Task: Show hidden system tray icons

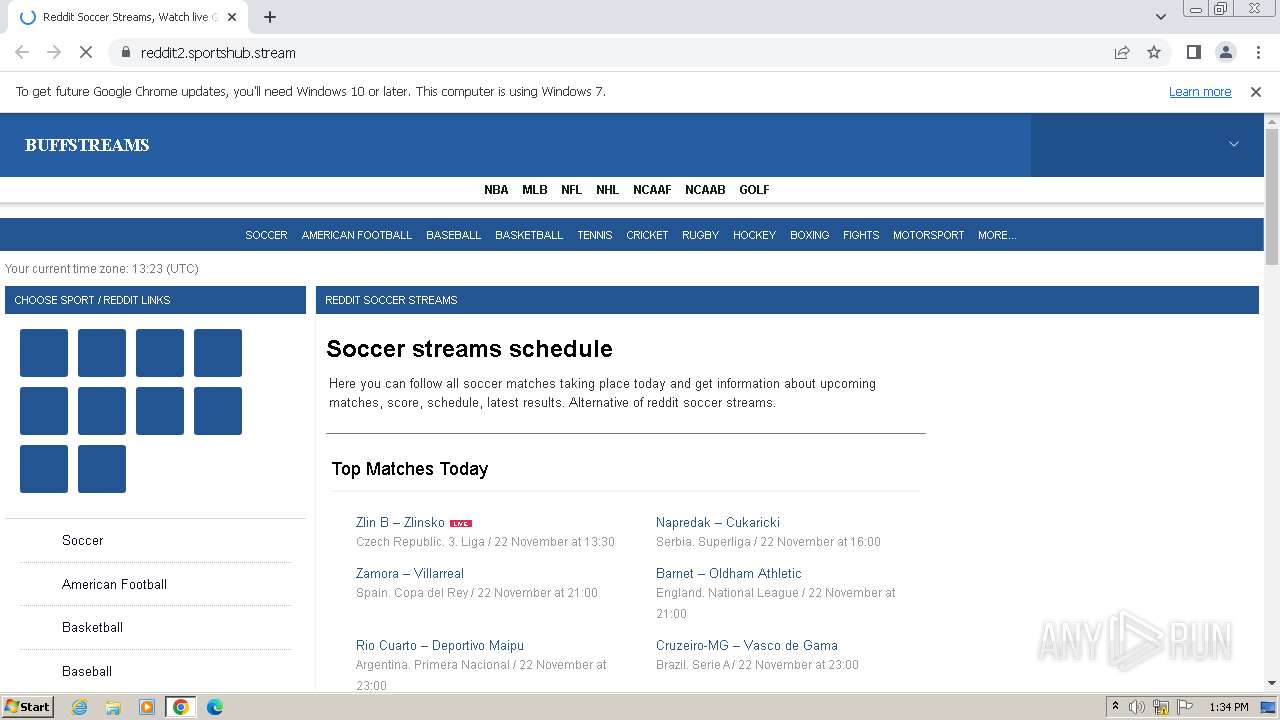Action: (x=1115, y=707)
